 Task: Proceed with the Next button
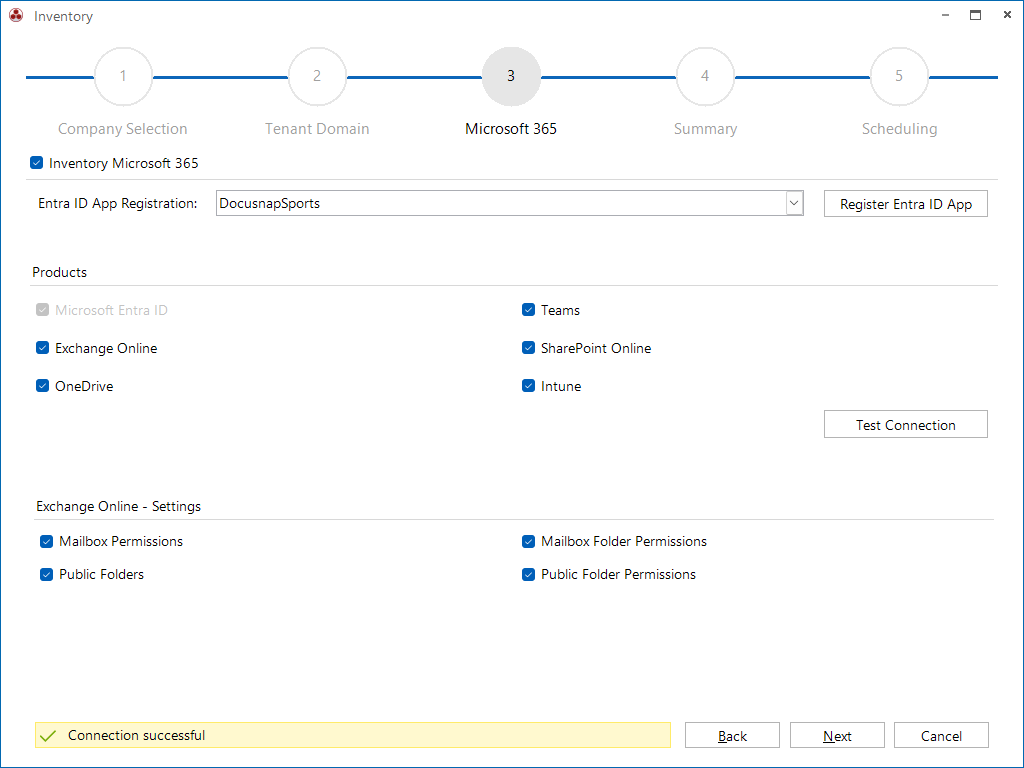click(837, 735)
